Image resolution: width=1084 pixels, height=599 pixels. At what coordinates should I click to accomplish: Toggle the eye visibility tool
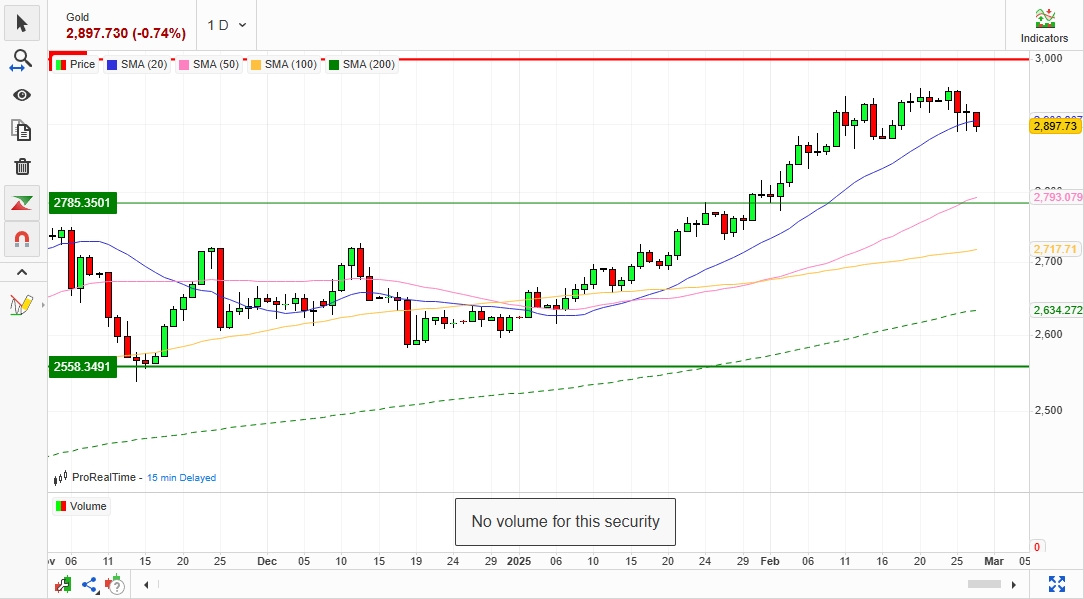(x=22, y=95)
